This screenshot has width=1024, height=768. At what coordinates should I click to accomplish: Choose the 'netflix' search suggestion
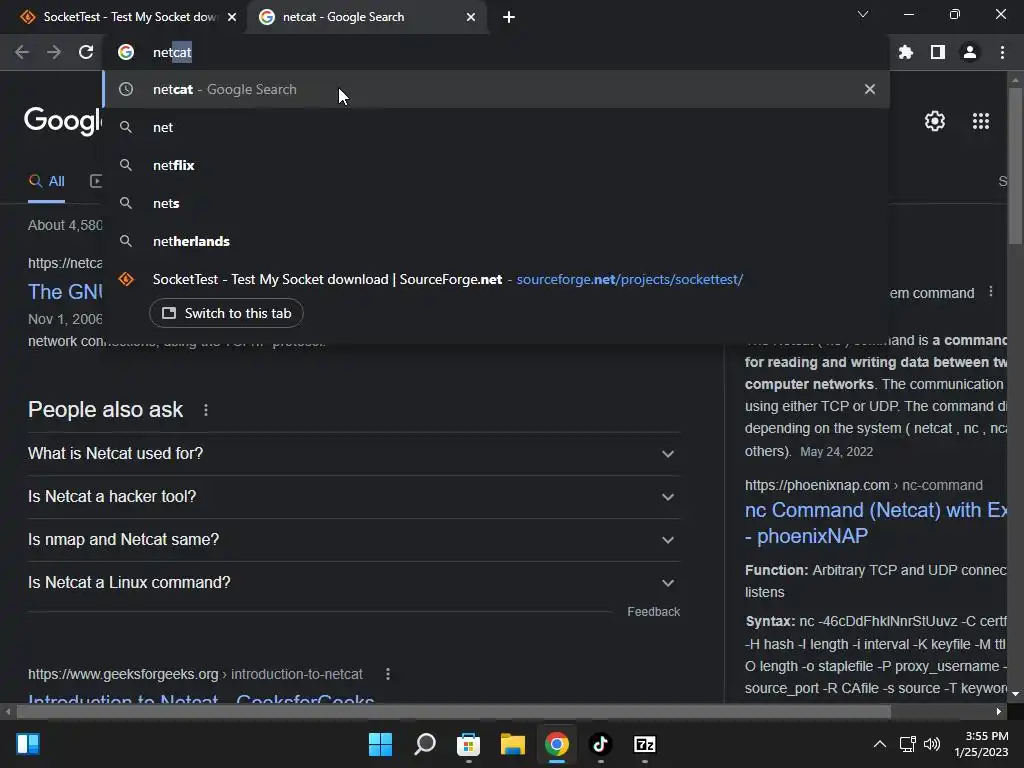point(496,165)
